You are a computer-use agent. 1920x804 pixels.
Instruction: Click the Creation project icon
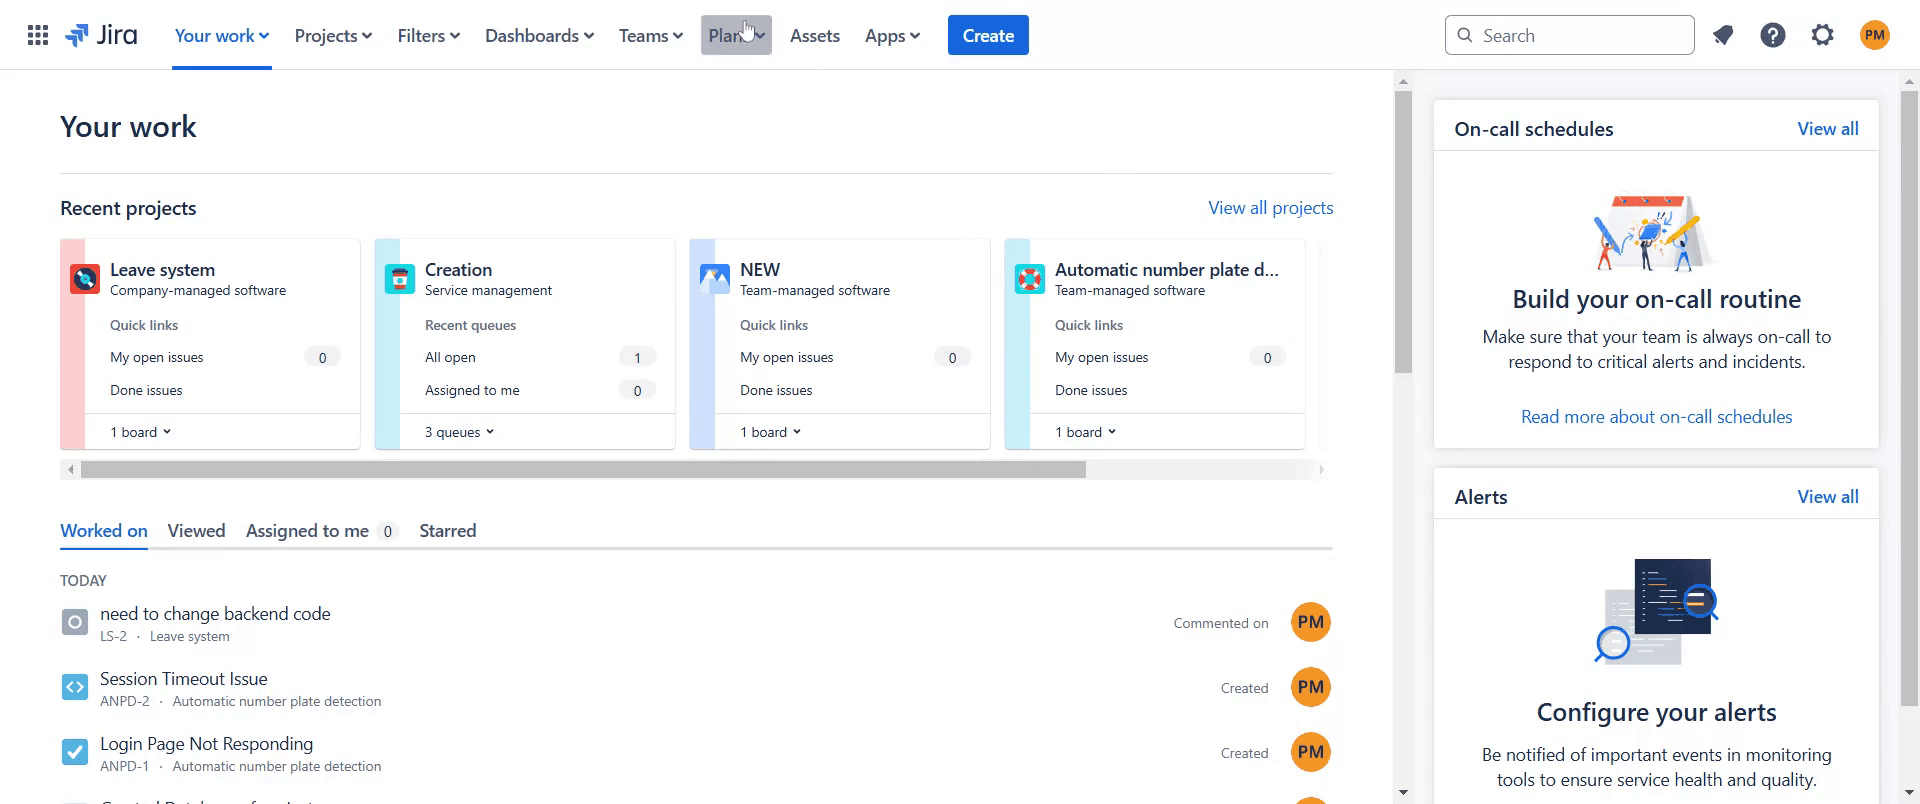tap(400, 278)
